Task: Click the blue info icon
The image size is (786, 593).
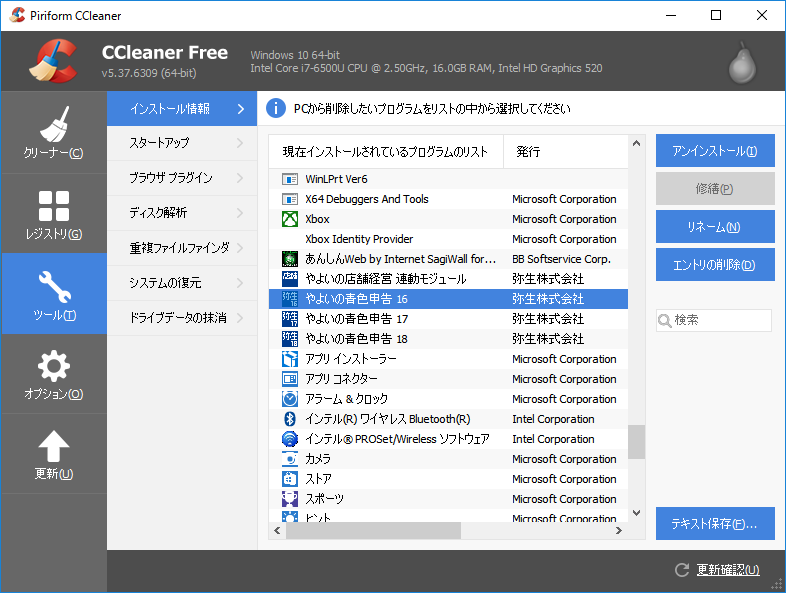Action: [276, 108]
